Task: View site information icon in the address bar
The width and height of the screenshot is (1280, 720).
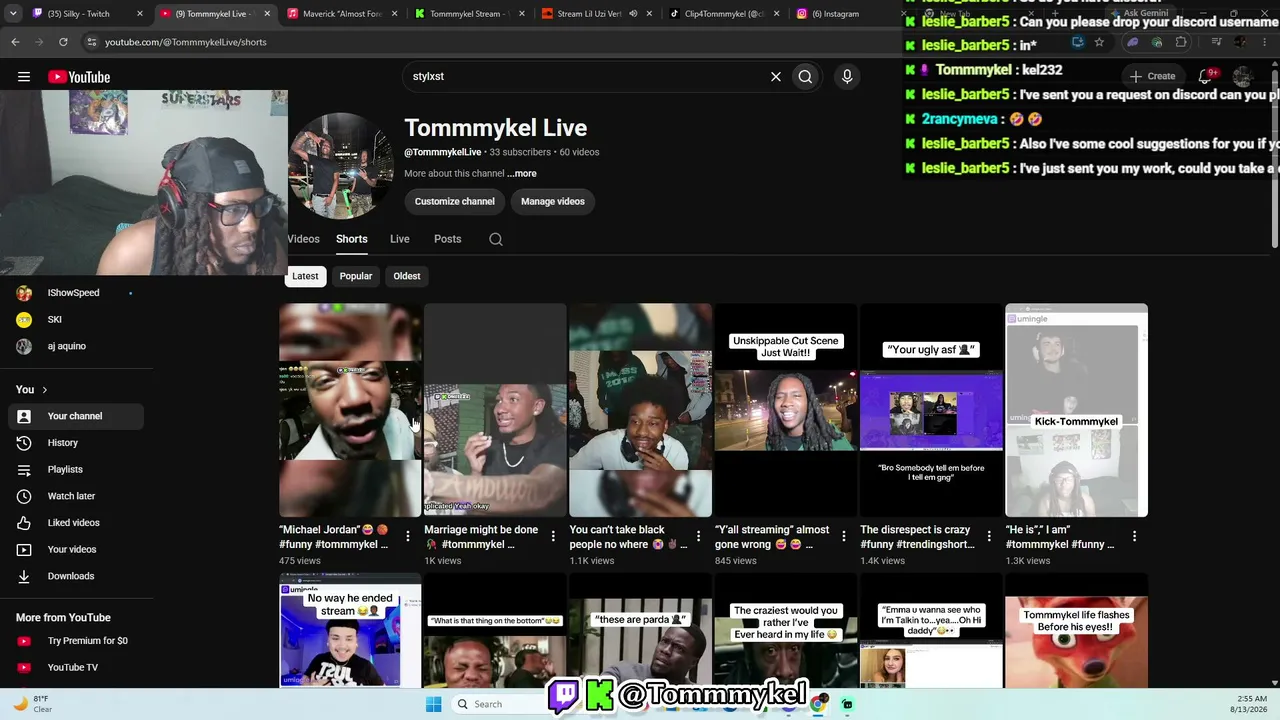Action: coord(92,42)
